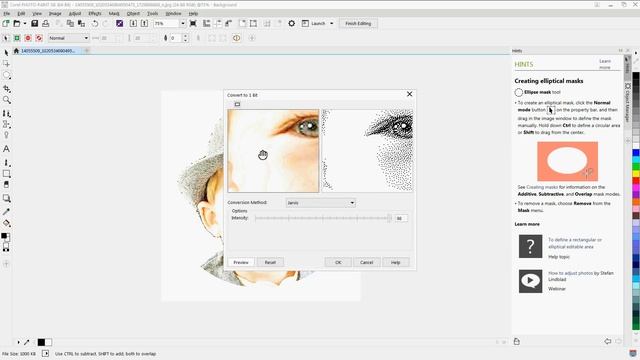The image size is (640, 360).
Task: Click the webinar video thumbnail
Action: (x=530, y=281)
